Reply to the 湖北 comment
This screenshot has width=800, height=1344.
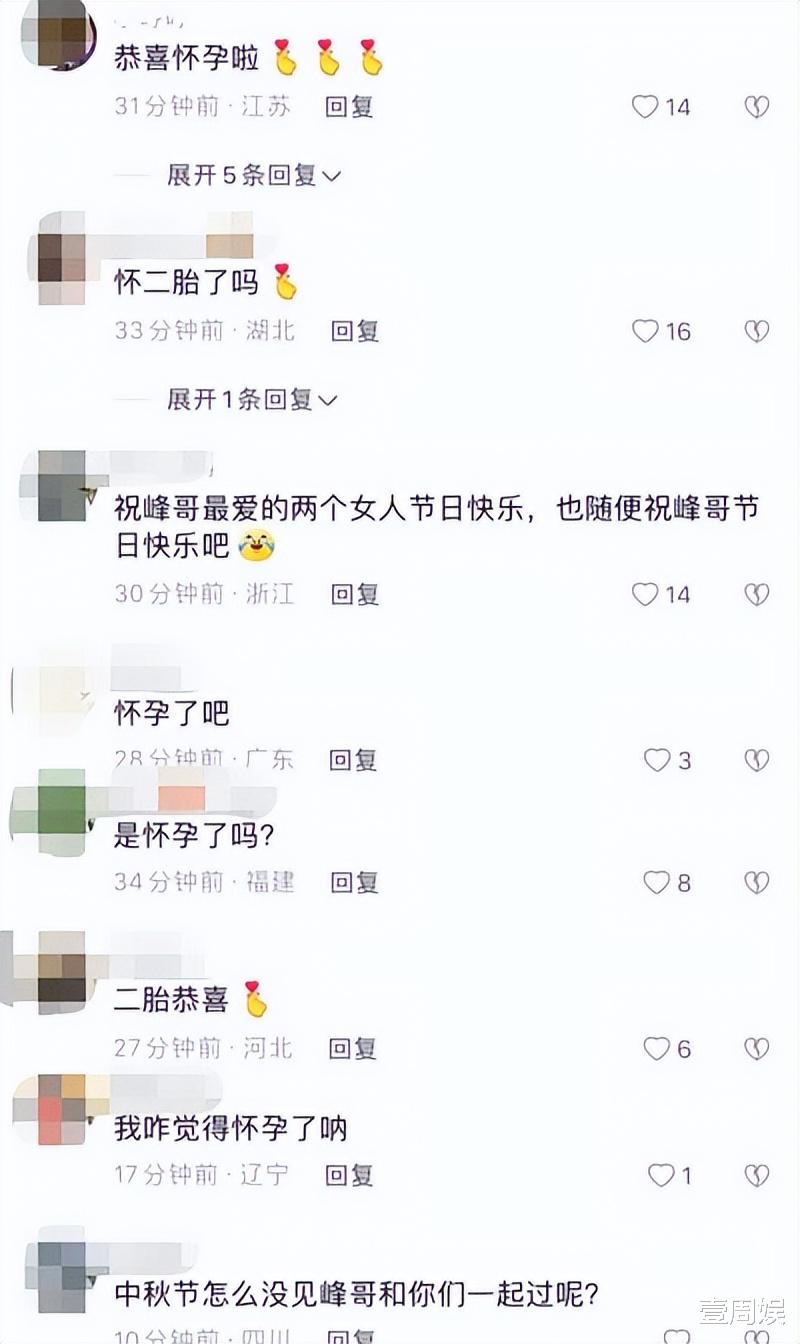355,331
